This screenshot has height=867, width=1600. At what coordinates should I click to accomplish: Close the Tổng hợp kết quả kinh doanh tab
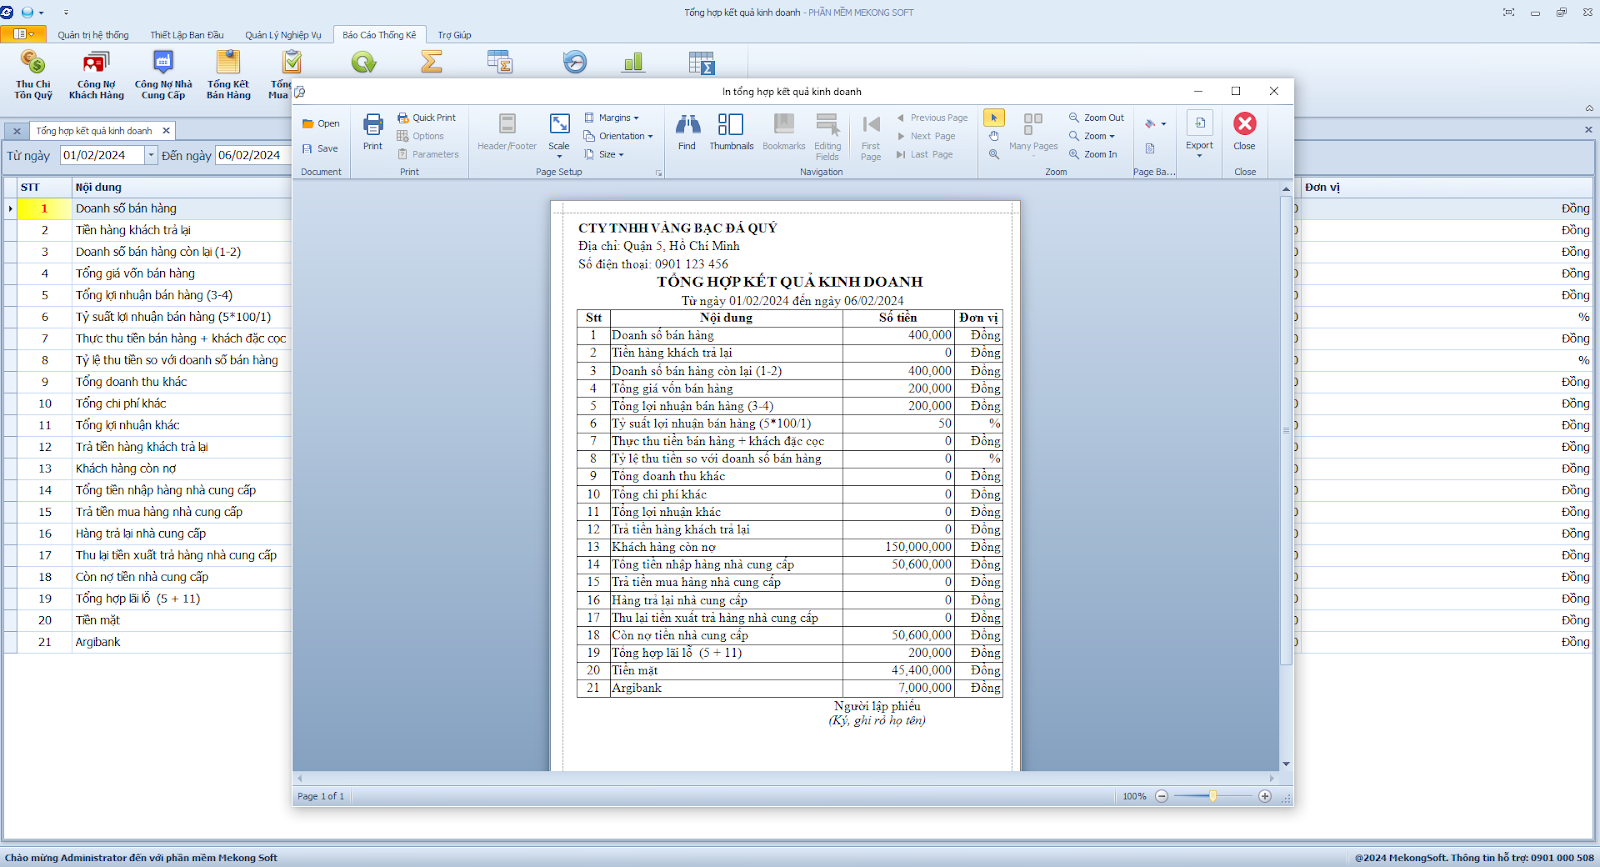(166, 131)
